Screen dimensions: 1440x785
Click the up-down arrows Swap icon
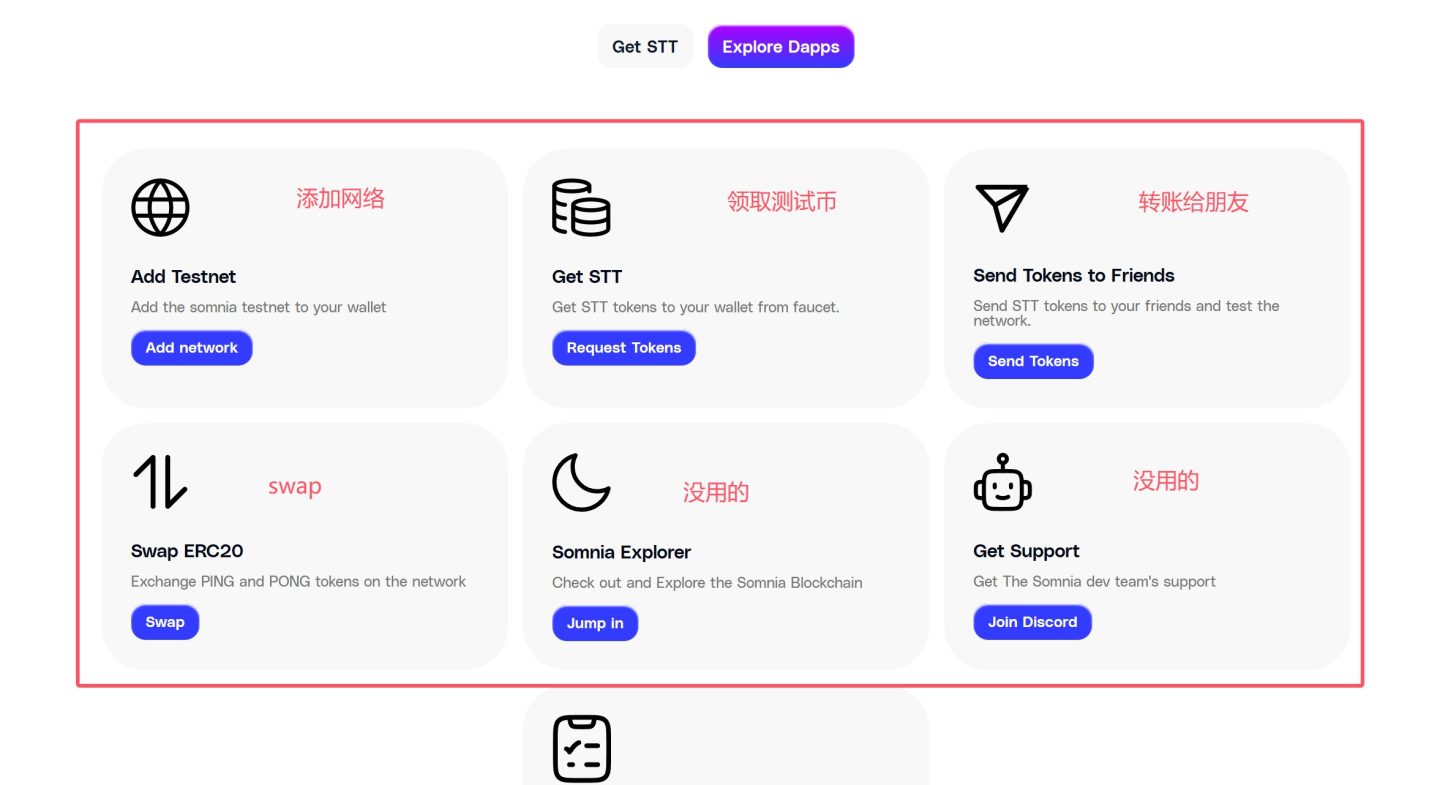coord(160,481)
